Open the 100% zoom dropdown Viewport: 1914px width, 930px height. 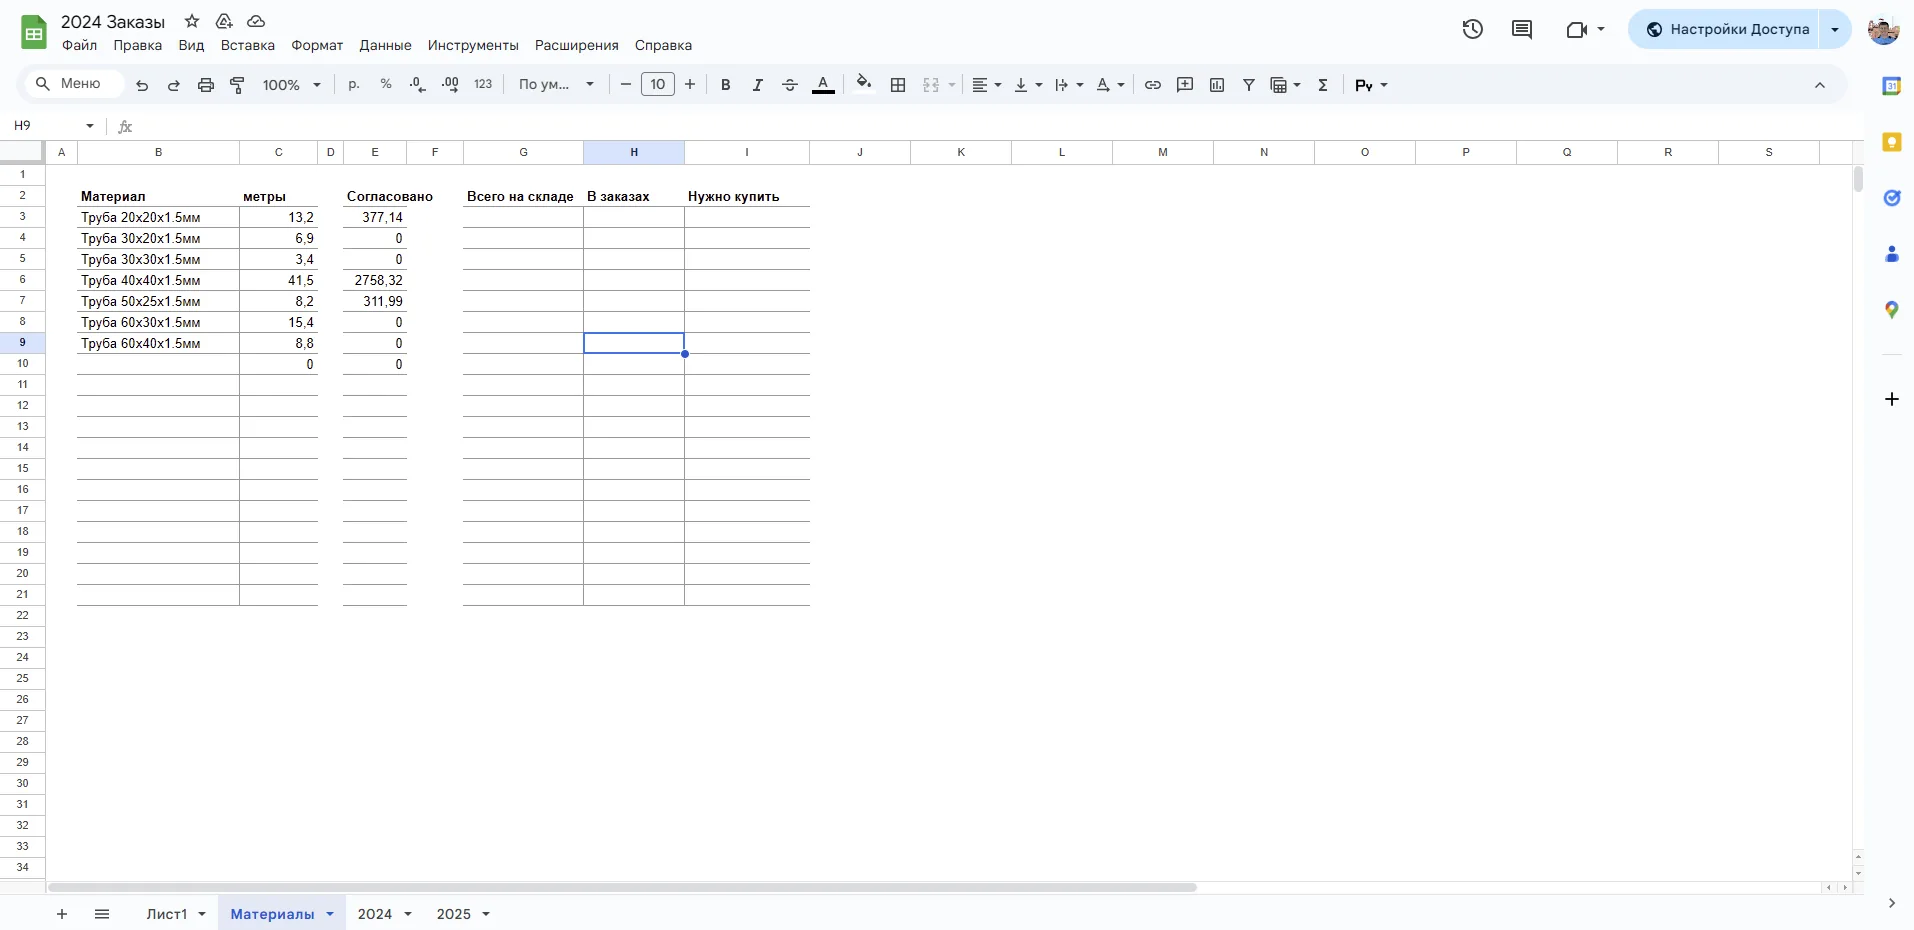tap(291, 85)
